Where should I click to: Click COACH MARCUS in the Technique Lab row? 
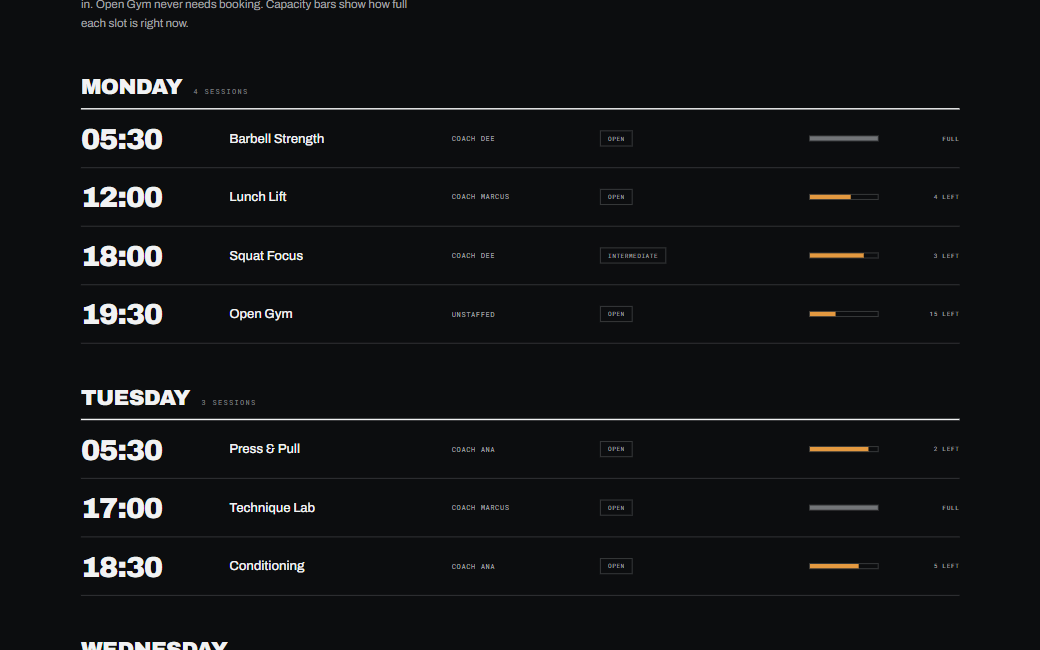481,507
